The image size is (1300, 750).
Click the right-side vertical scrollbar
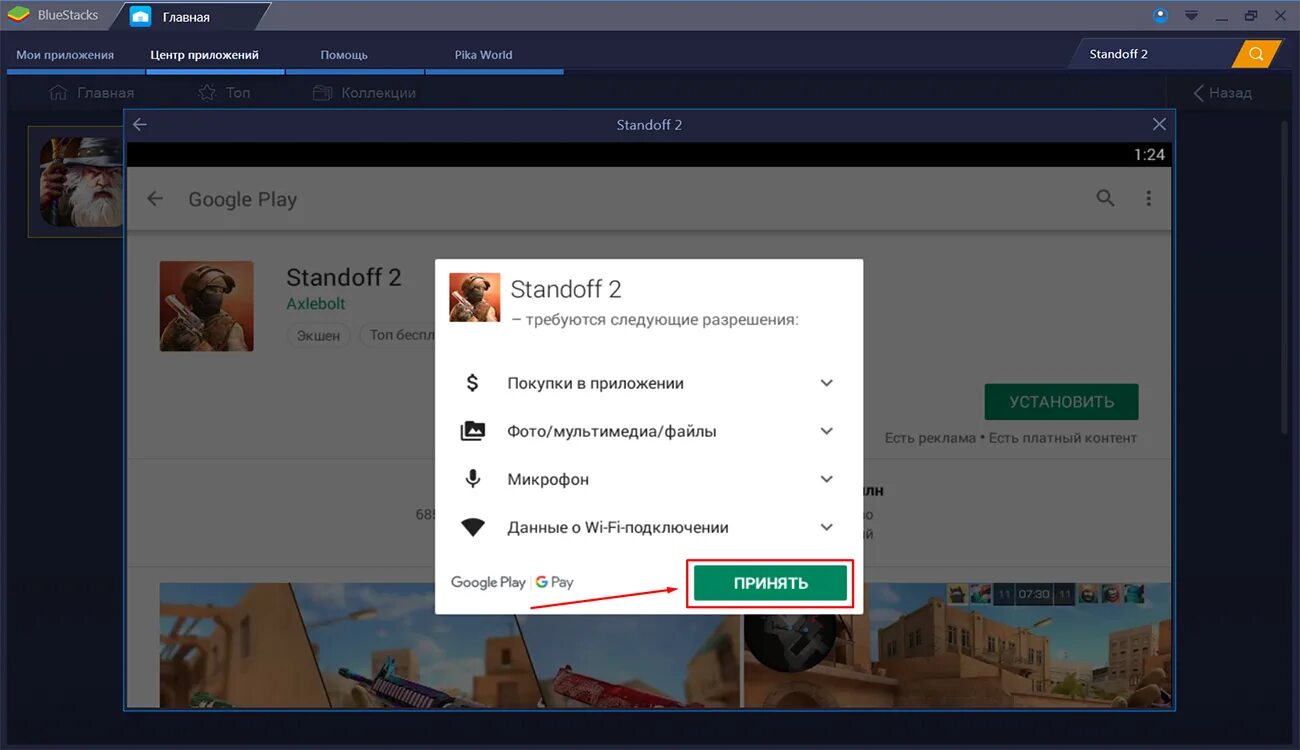(1286, 278)
